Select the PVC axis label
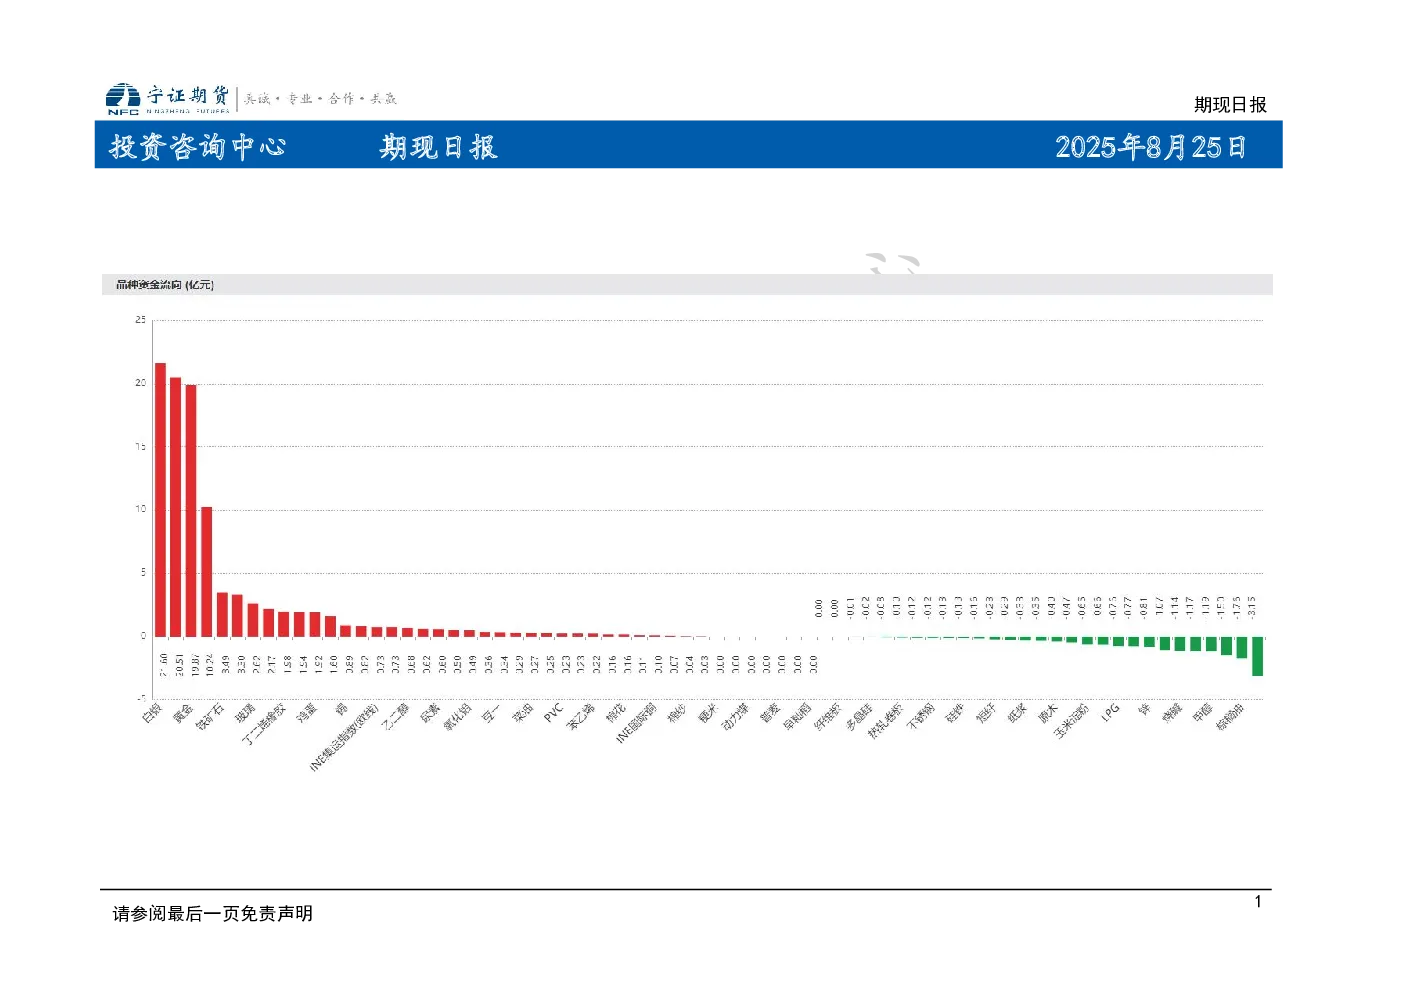Image resolution: width=1403 pixels, height=993 pixels. click(554, 713)
